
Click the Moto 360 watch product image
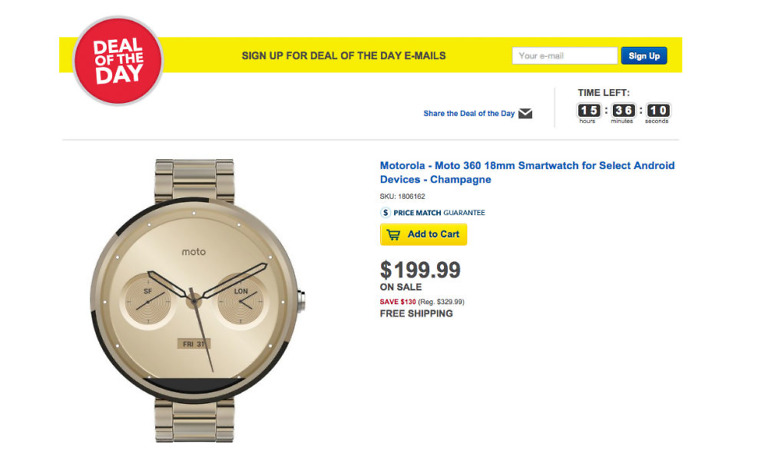[x=198, y=298]
